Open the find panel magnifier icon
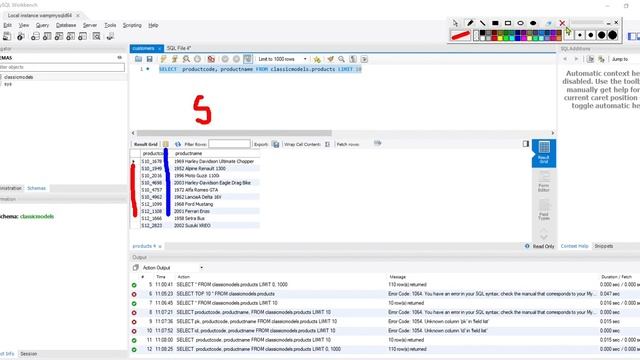Viewport: 640px width, 360px height. click(341, 59)
